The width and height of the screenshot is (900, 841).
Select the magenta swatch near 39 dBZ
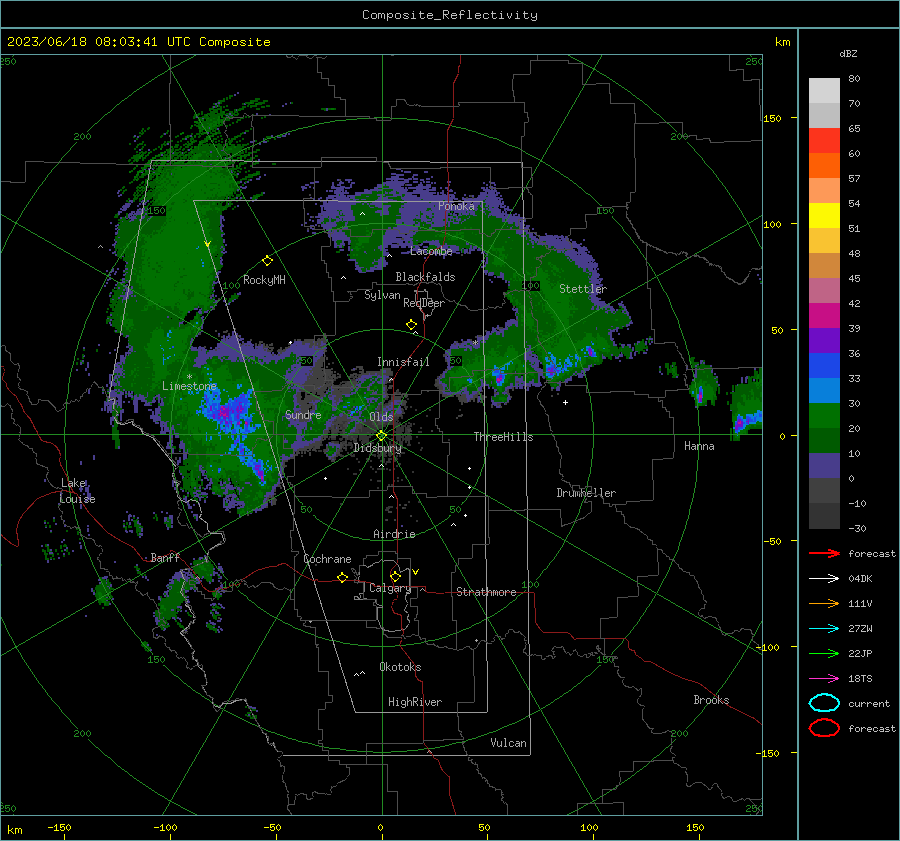click(824, 315)
